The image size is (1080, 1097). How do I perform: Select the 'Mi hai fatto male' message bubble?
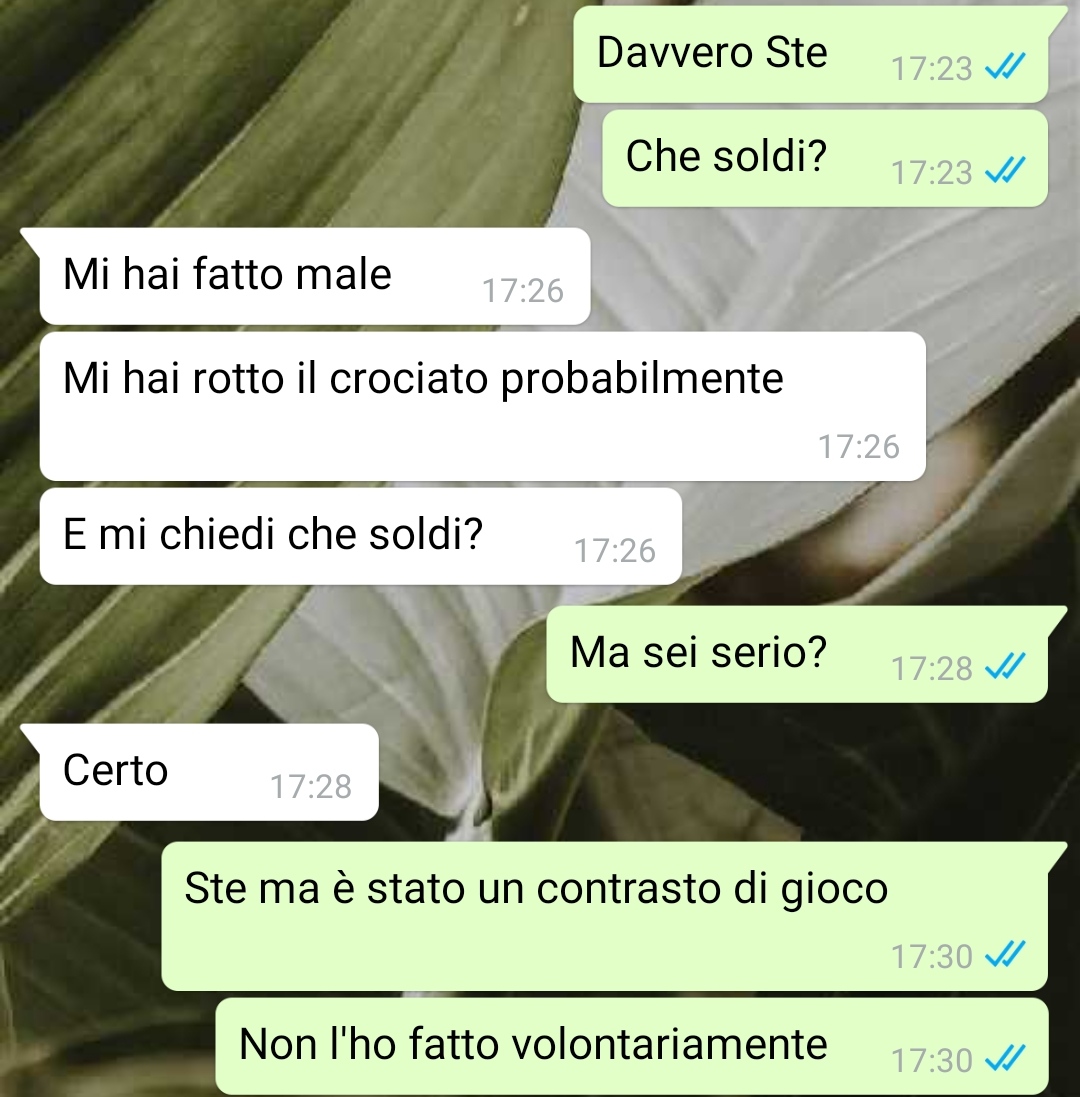315,276
